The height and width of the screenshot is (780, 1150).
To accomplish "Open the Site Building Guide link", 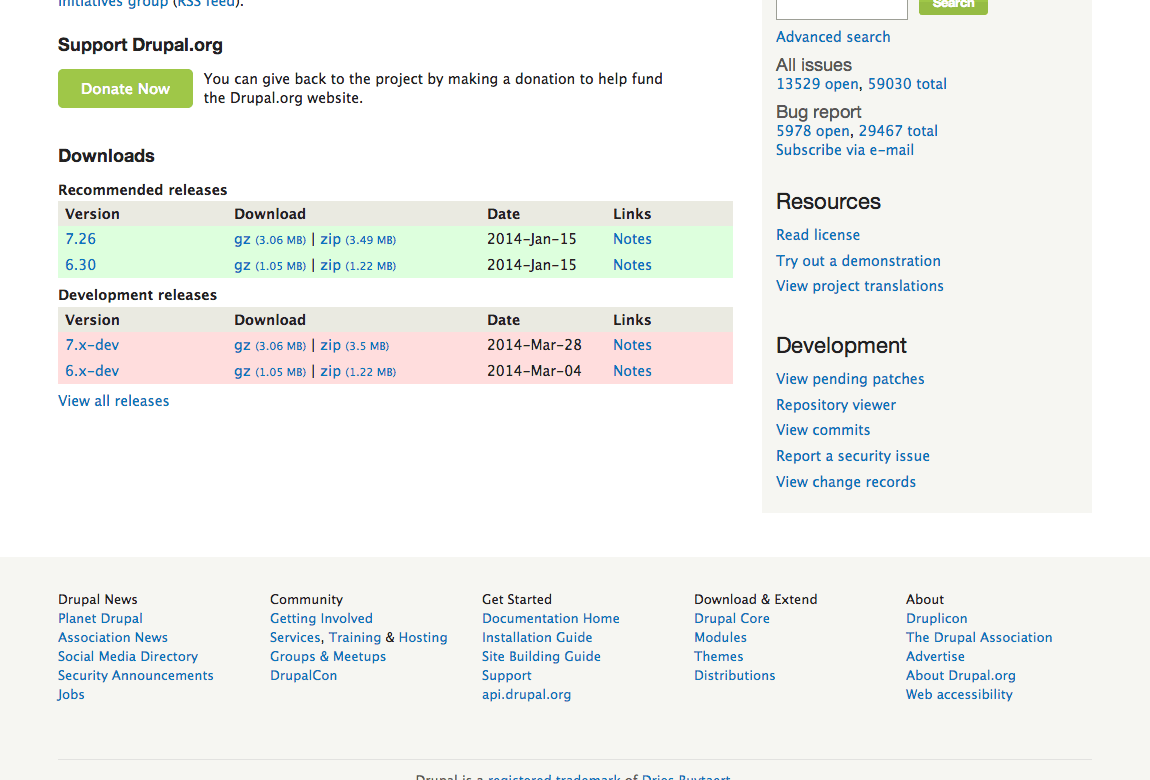I will tap(541, 656).
